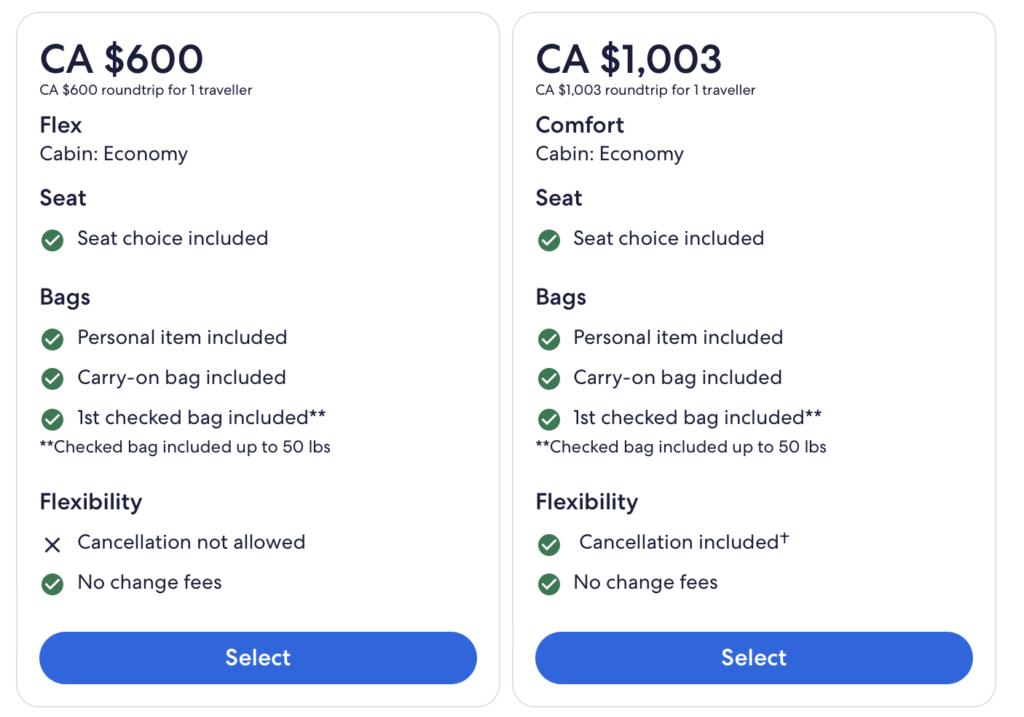This screenshot has height=717, width=1024.
Task: Select the Flex fare for CA $600
Action: [x=258, y=657]
